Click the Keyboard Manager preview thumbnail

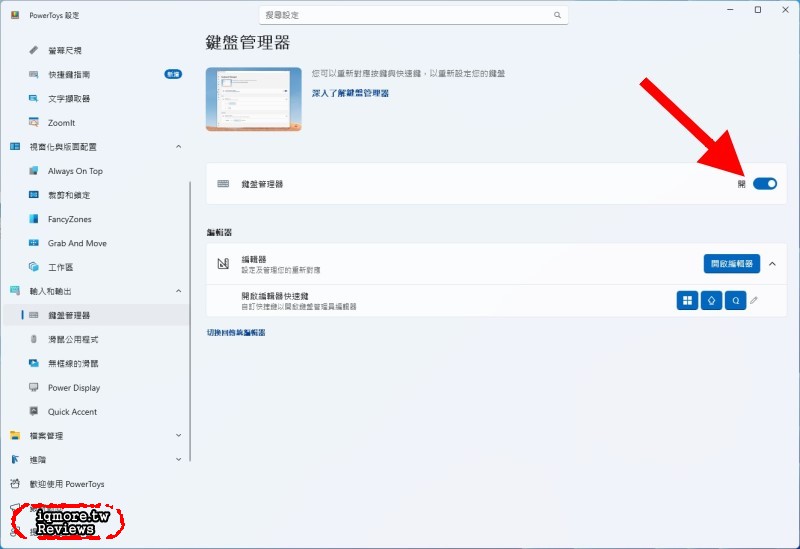(x=254, y=99)
